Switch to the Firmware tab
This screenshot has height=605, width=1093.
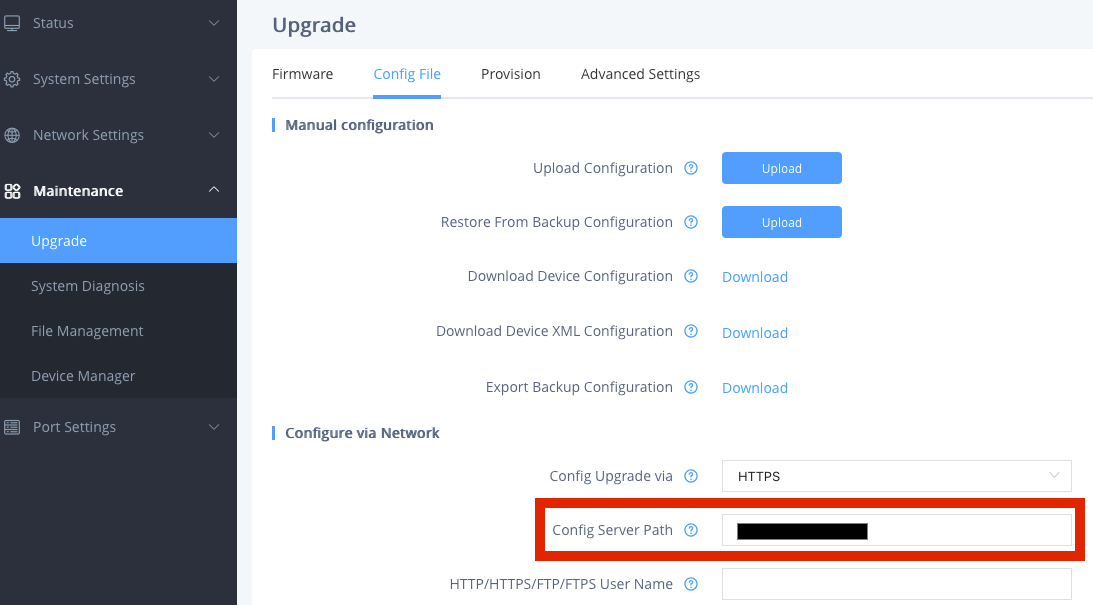click(303, 74)
